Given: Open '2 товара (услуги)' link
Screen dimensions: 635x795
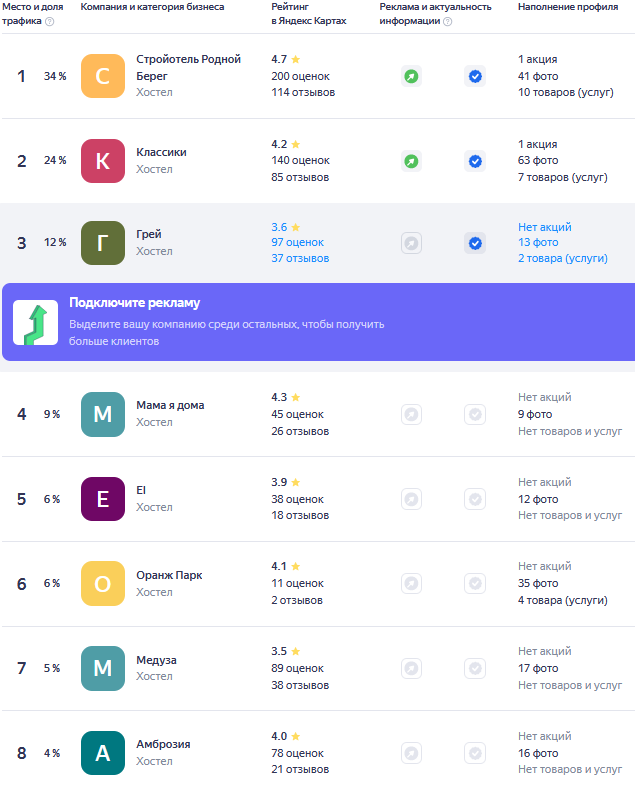Looking at the screenshot, I should 562,259.
